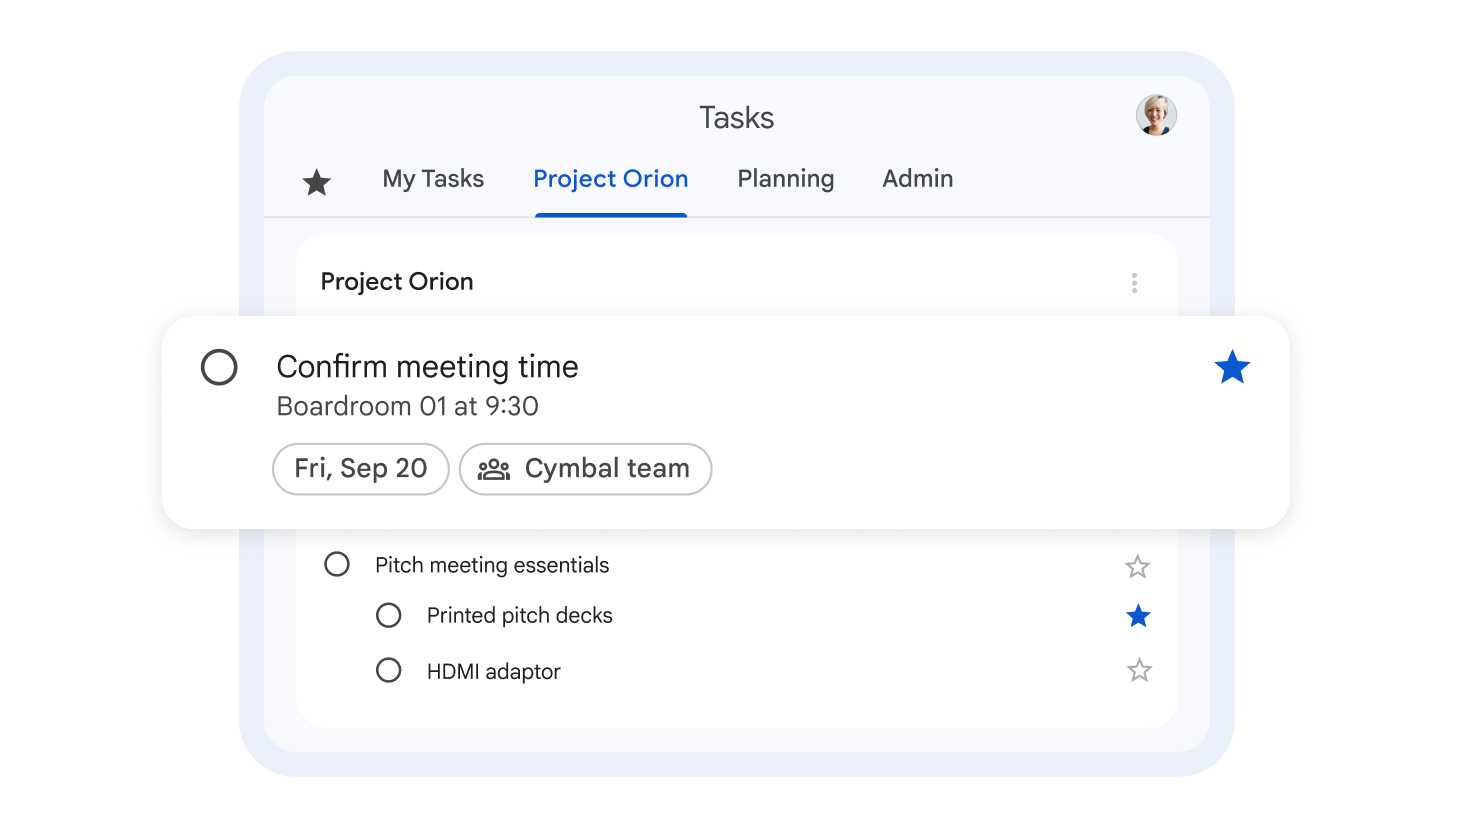This screenshot has height=828, width=1472.
Task: Open the Fri, Sep 20 date chip
Action: click(360, 469)
